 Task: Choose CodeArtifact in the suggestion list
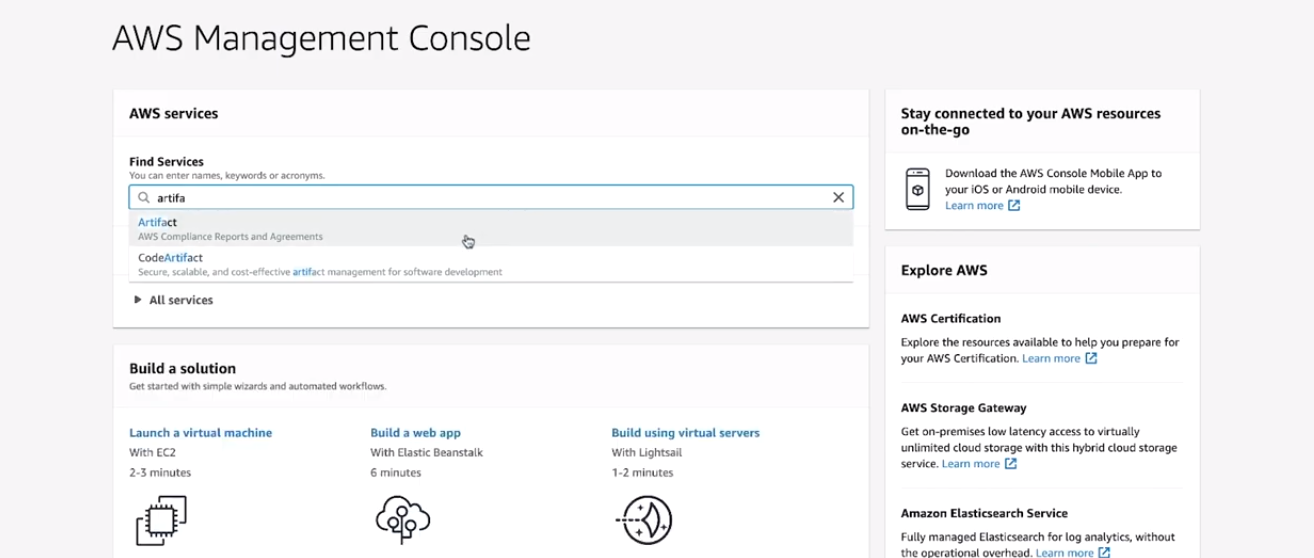click(170, 258)
